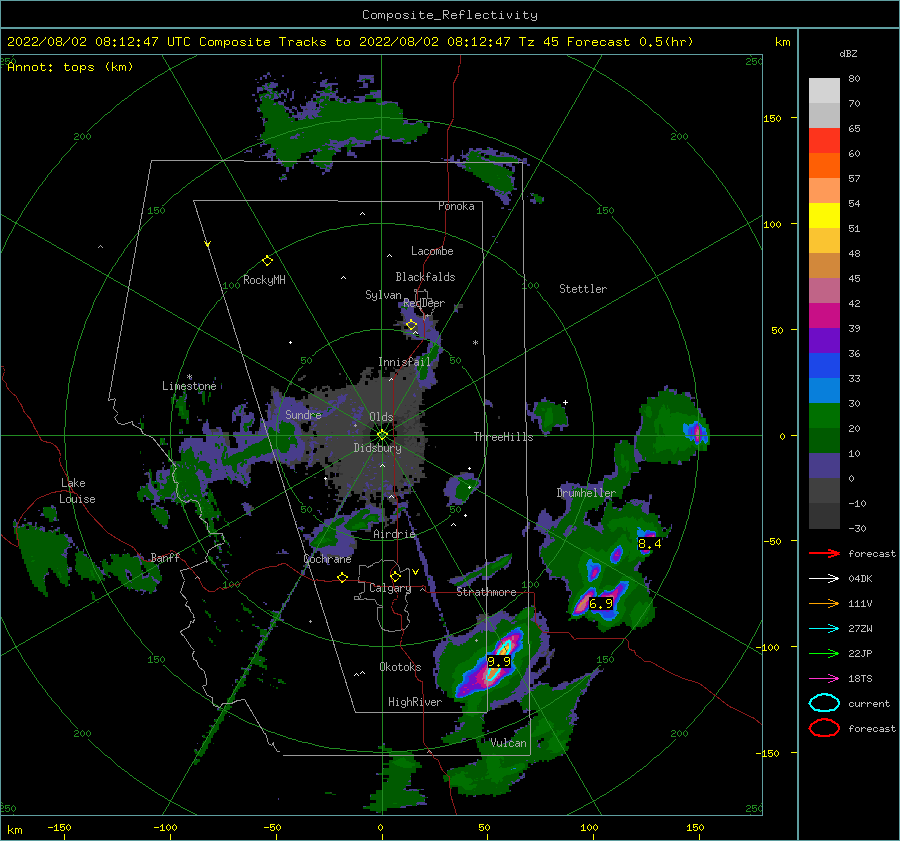Click the Vulcan town label

tap(508, 743)
